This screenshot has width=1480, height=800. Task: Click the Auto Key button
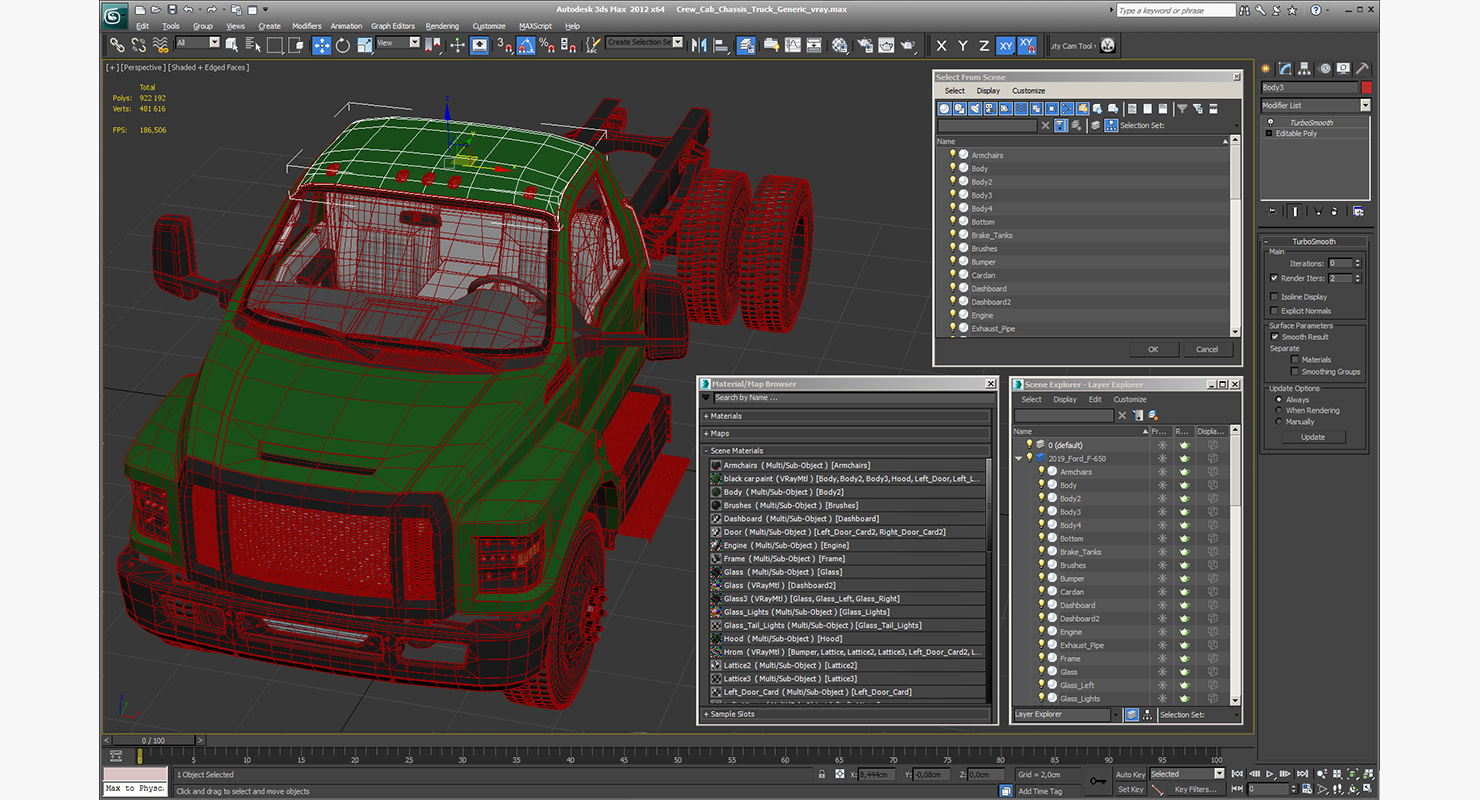tap(1130, 774)
